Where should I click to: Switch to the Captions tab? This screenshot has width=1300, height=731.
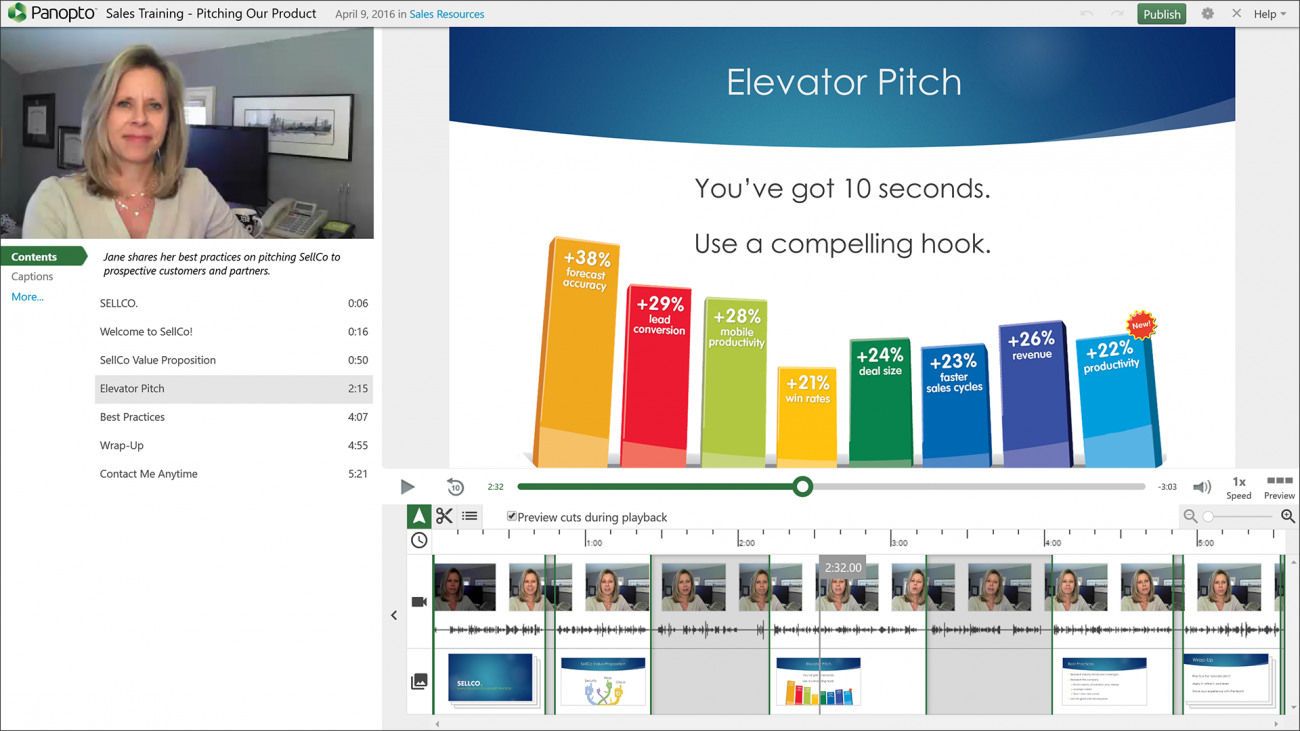pos(33,275)
